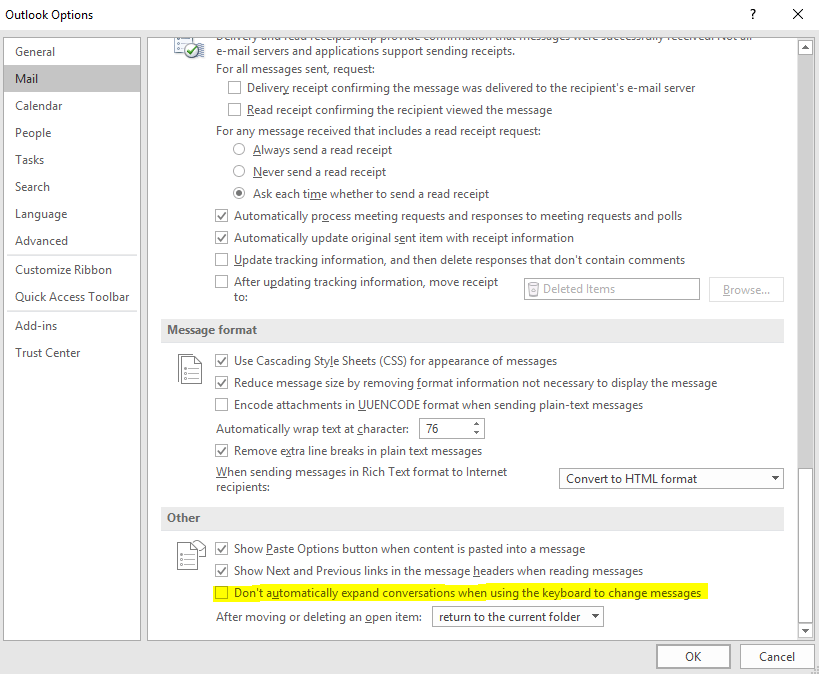This screenshot has height=674, width=819.
Task: Open the Trust Center category
Action: 72,353
